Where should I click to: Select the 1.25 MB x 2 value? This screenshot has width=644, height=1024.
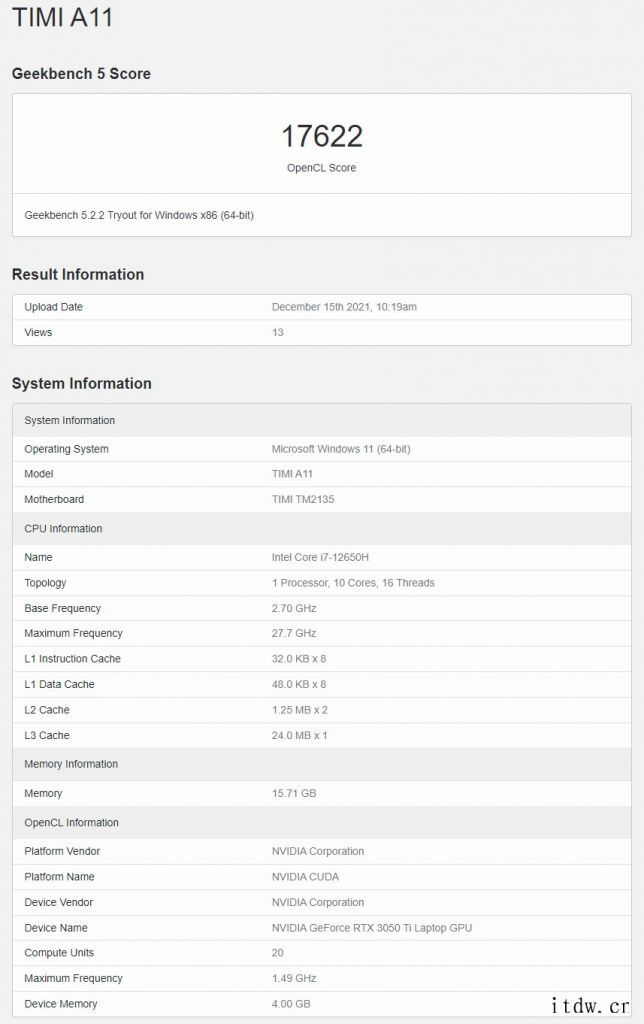point(300,710)
